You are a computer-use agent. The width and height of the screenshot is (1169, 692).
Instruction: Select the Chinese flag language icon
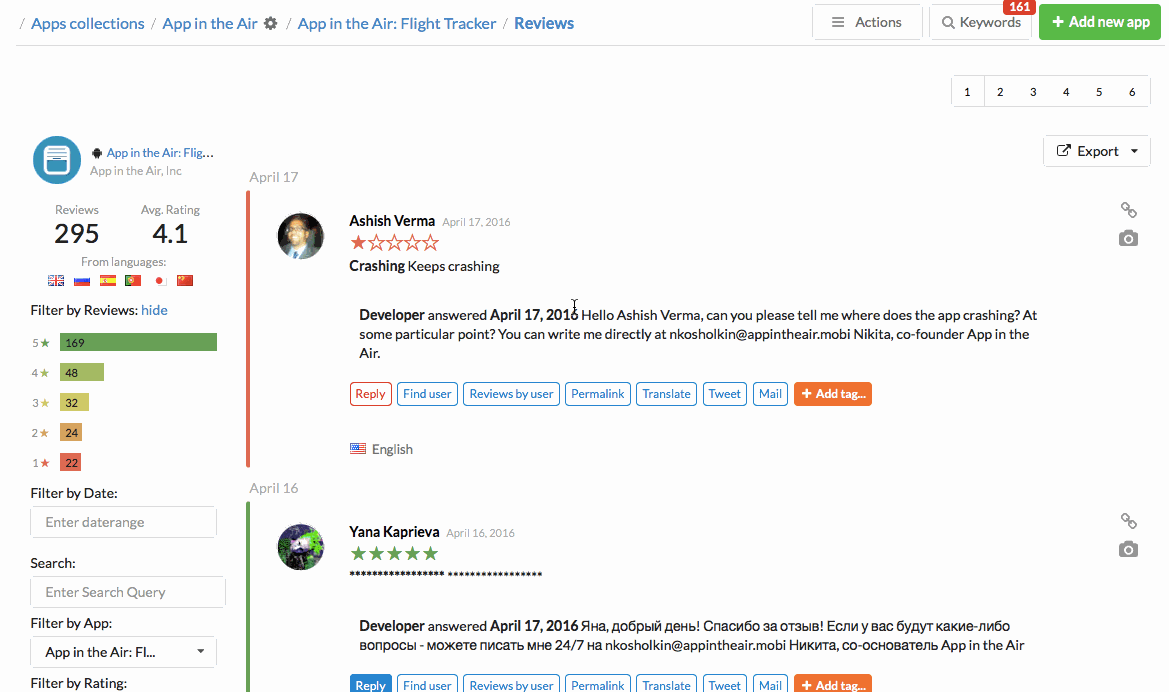pos(185,281)
